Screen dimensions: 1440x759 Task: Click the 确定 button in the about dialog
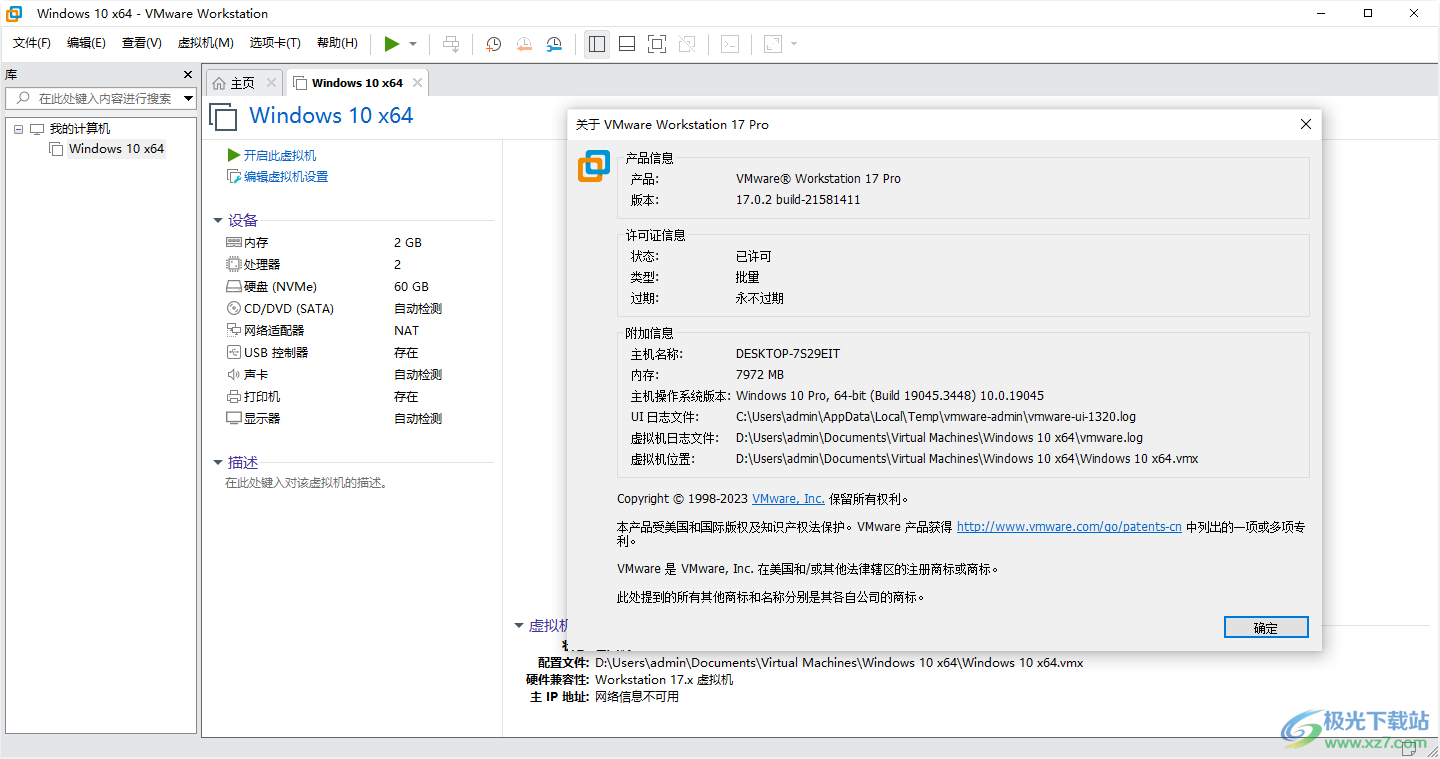click(1265, 627)
